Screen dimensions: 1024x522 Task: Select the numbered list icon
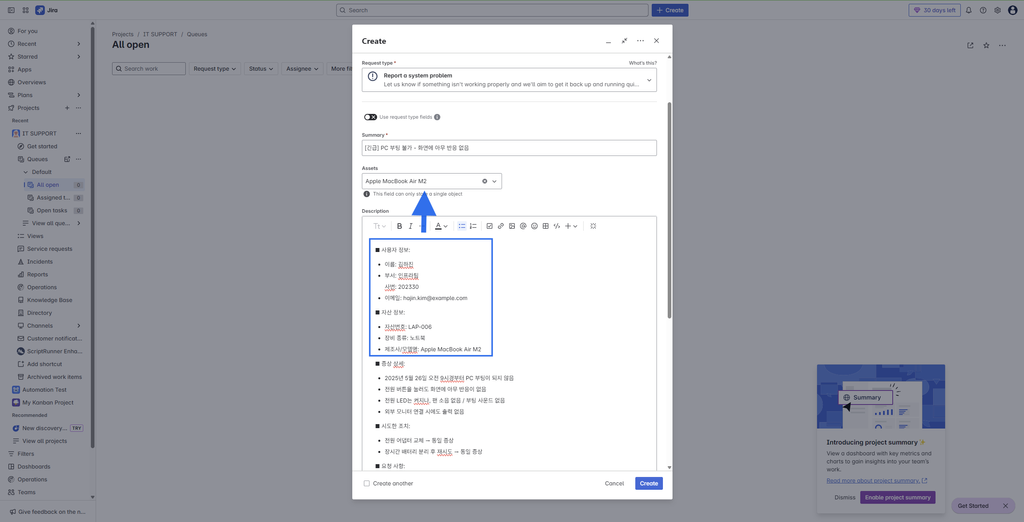coord(473,226)
